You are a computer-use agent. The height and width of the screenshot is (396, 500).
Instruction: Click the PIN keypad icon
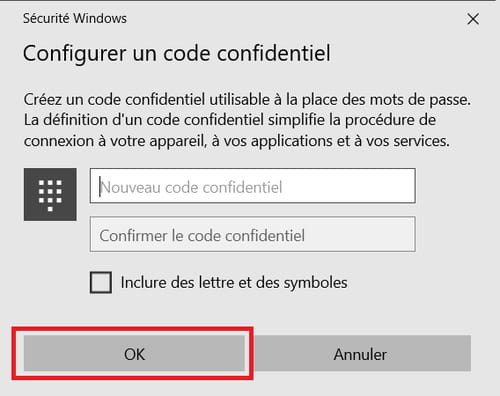(50, 194)
